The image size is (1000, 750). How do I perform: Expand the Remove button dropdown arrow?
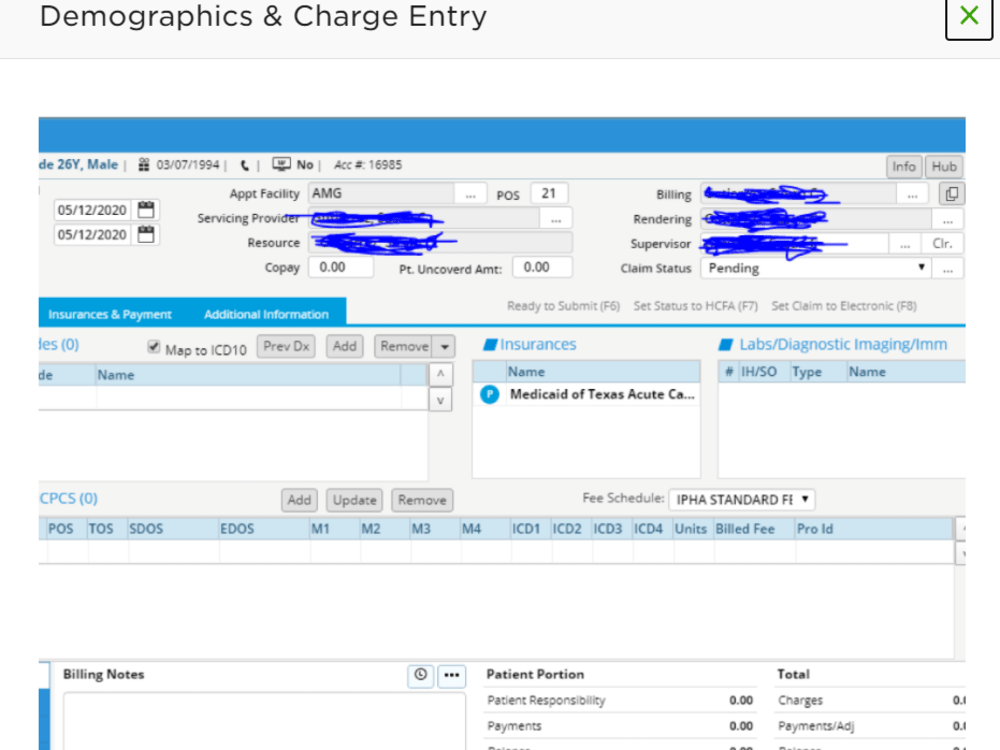(445, 347)
